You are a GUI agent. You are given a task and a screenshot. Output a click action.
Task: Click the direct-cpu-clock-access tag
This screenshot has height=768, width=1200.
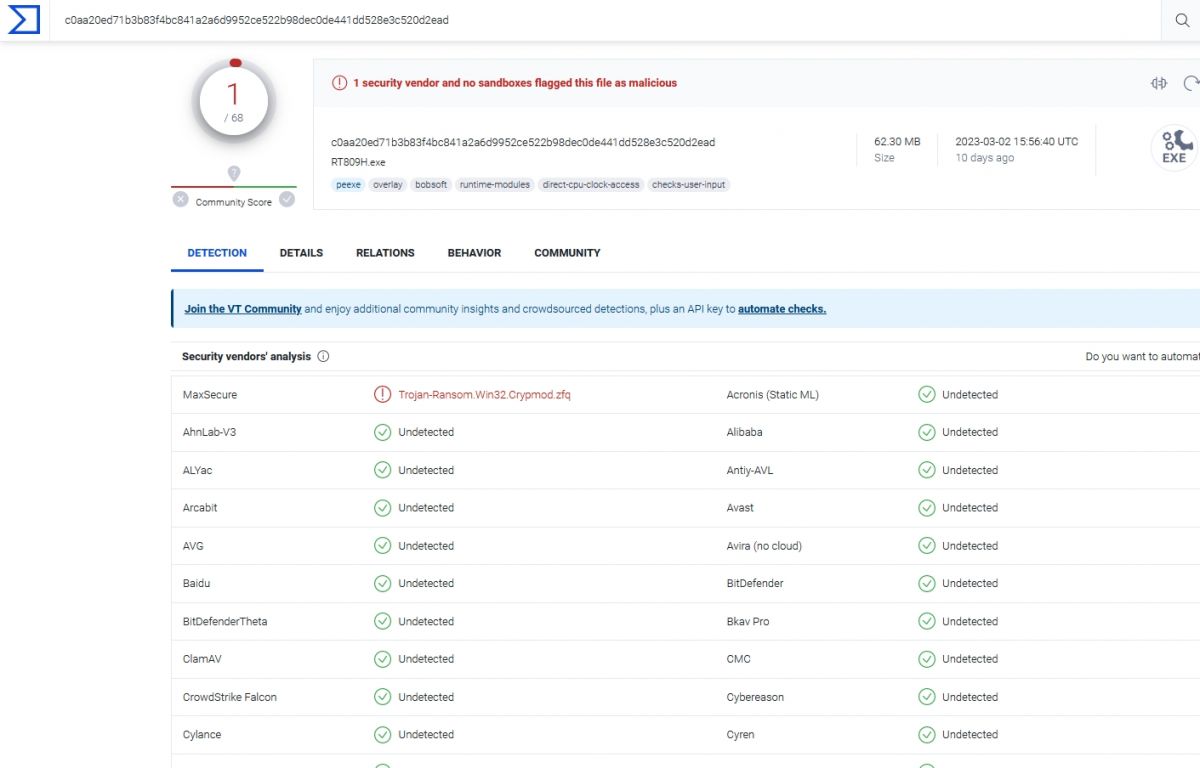point(591,184)
